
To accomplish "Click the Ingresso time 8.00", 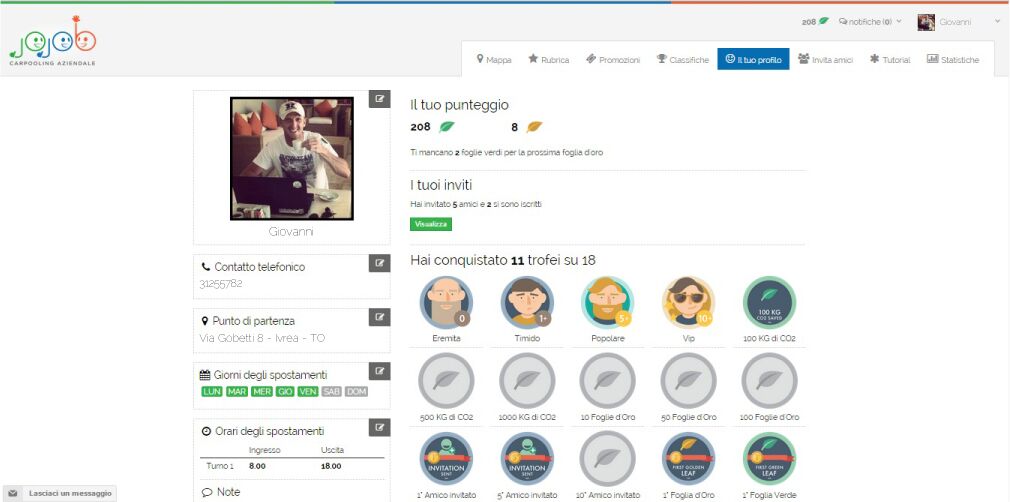I will pyautogui.click(x=258, y=466).
